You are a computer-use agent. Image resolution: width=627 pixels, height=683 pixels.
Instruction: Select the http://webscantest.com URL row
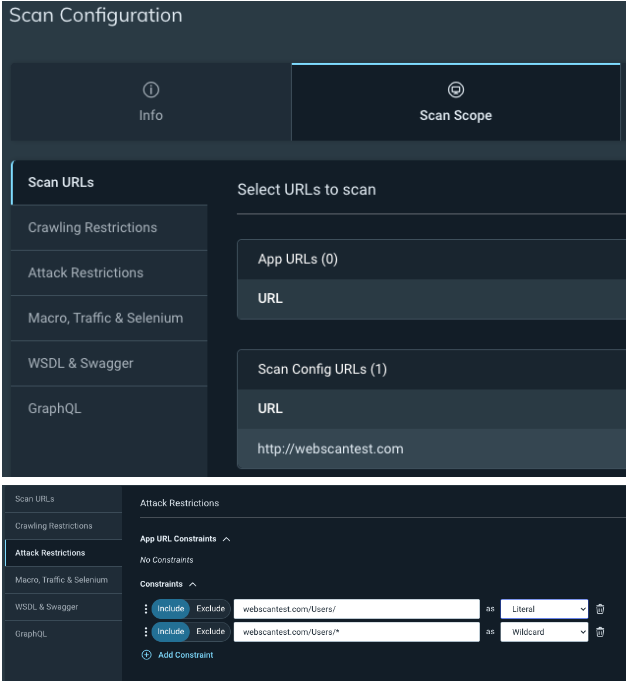point(330,449)
